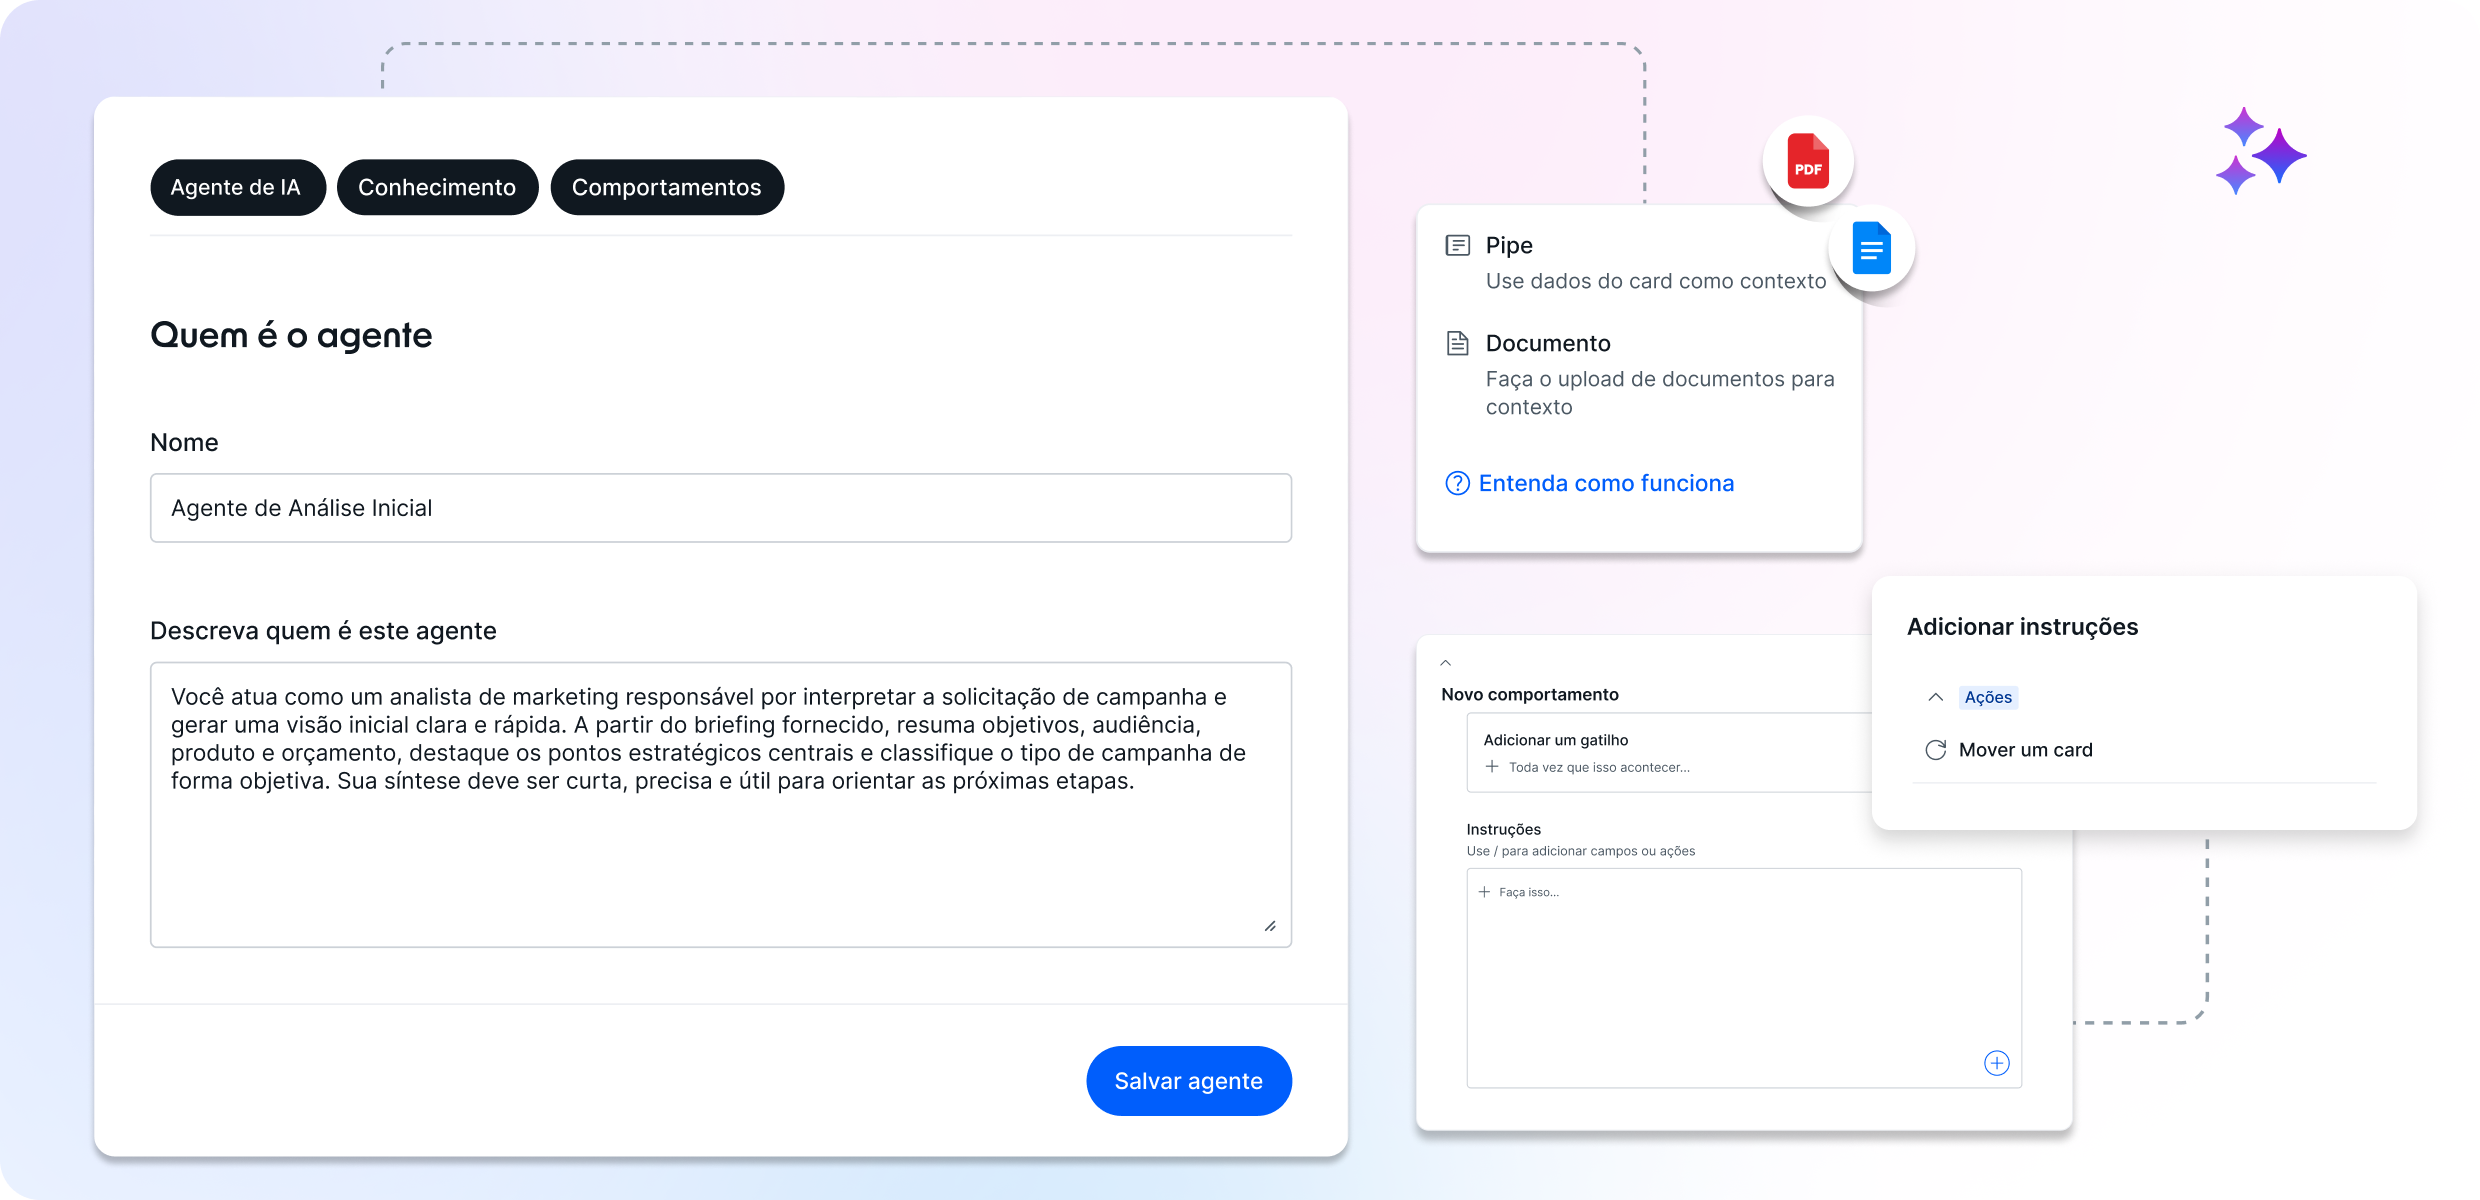Switch to the Conhecimento tab

tap(437, 187)
